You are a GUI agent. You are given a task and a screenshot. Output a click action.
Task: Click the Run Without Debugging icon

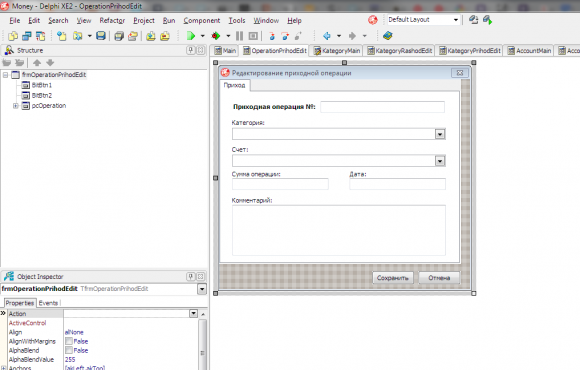point(216,36)
